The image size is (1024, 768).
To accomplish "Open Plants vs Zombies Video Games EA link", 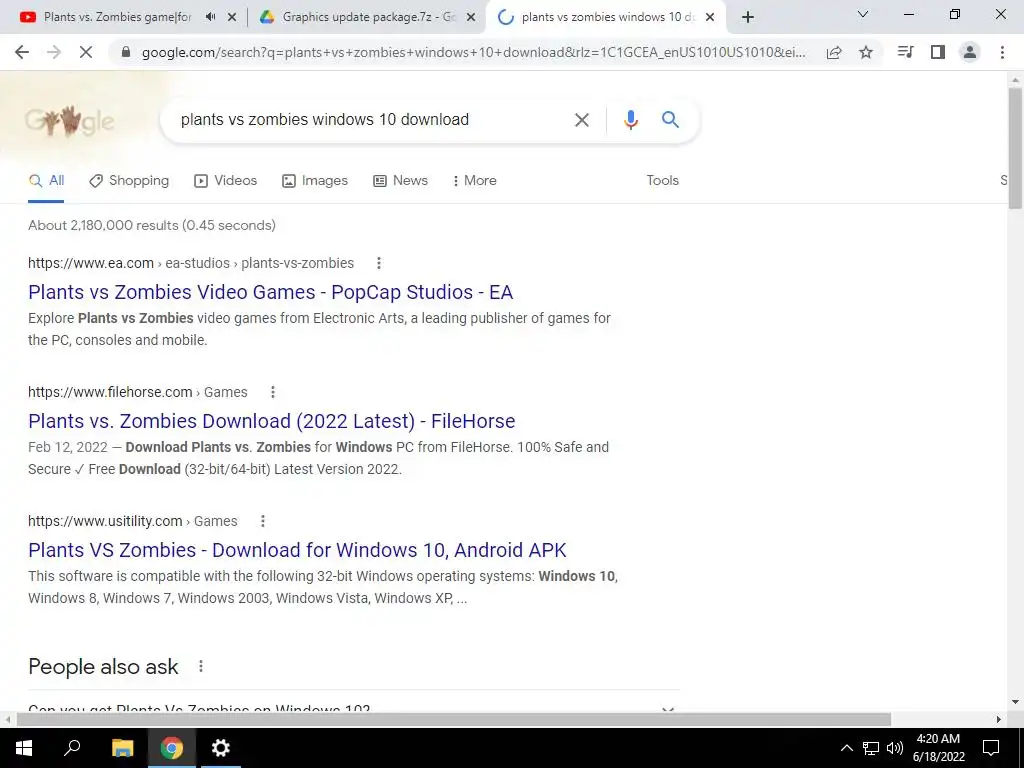I will [270, 292].
